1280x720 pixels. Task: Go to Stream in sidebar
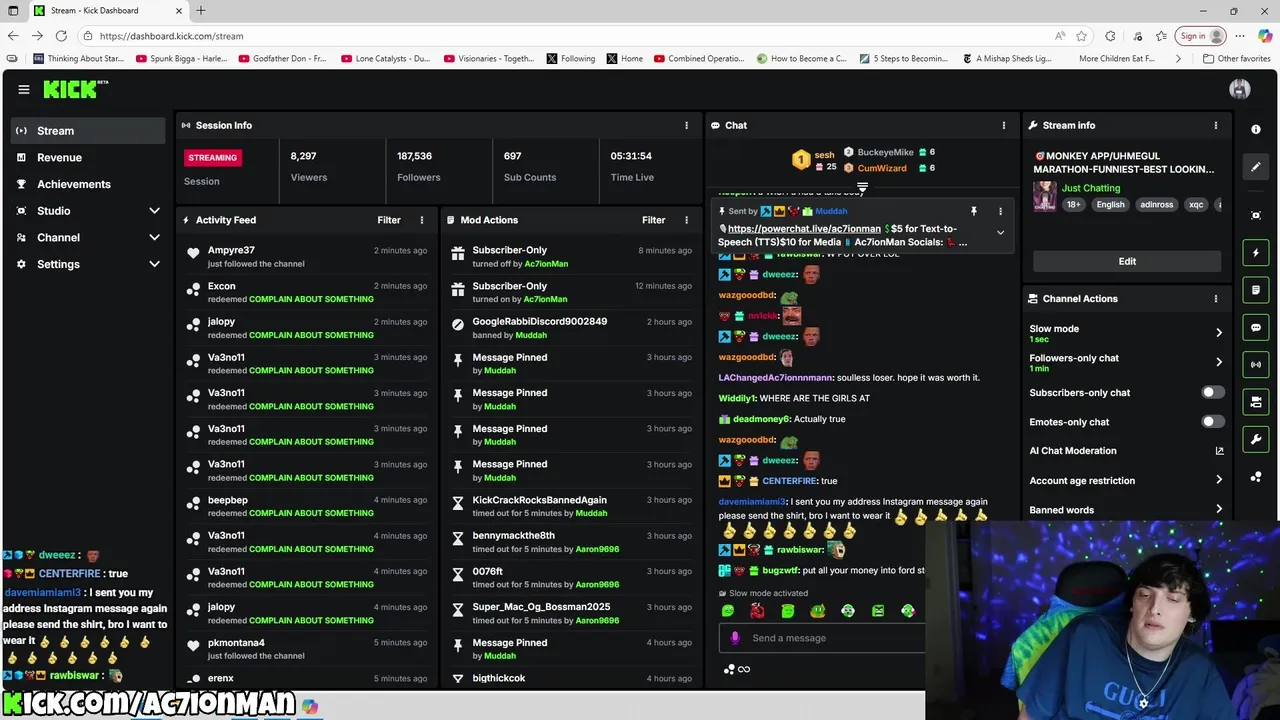point(88,131)
